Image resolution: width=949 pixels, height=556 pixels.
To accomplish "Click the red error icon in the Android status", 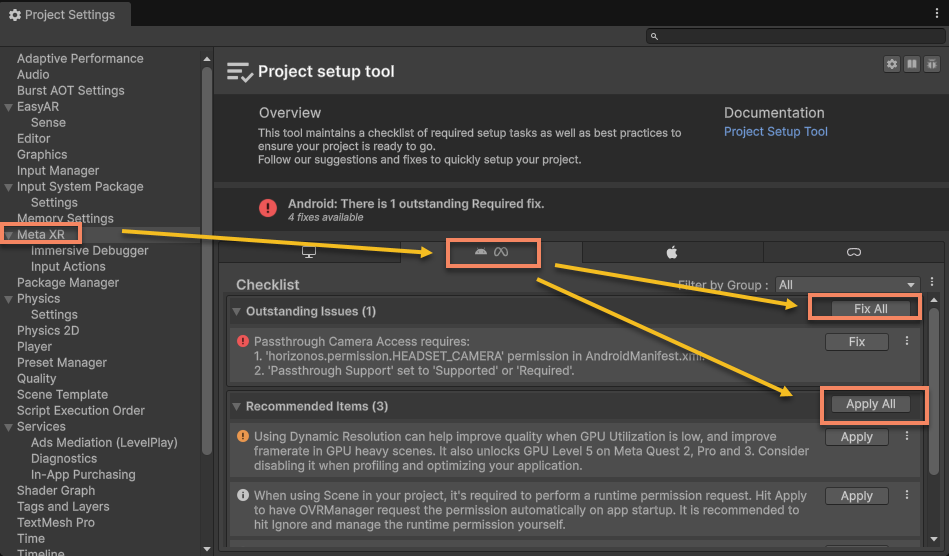I will 268,208.
